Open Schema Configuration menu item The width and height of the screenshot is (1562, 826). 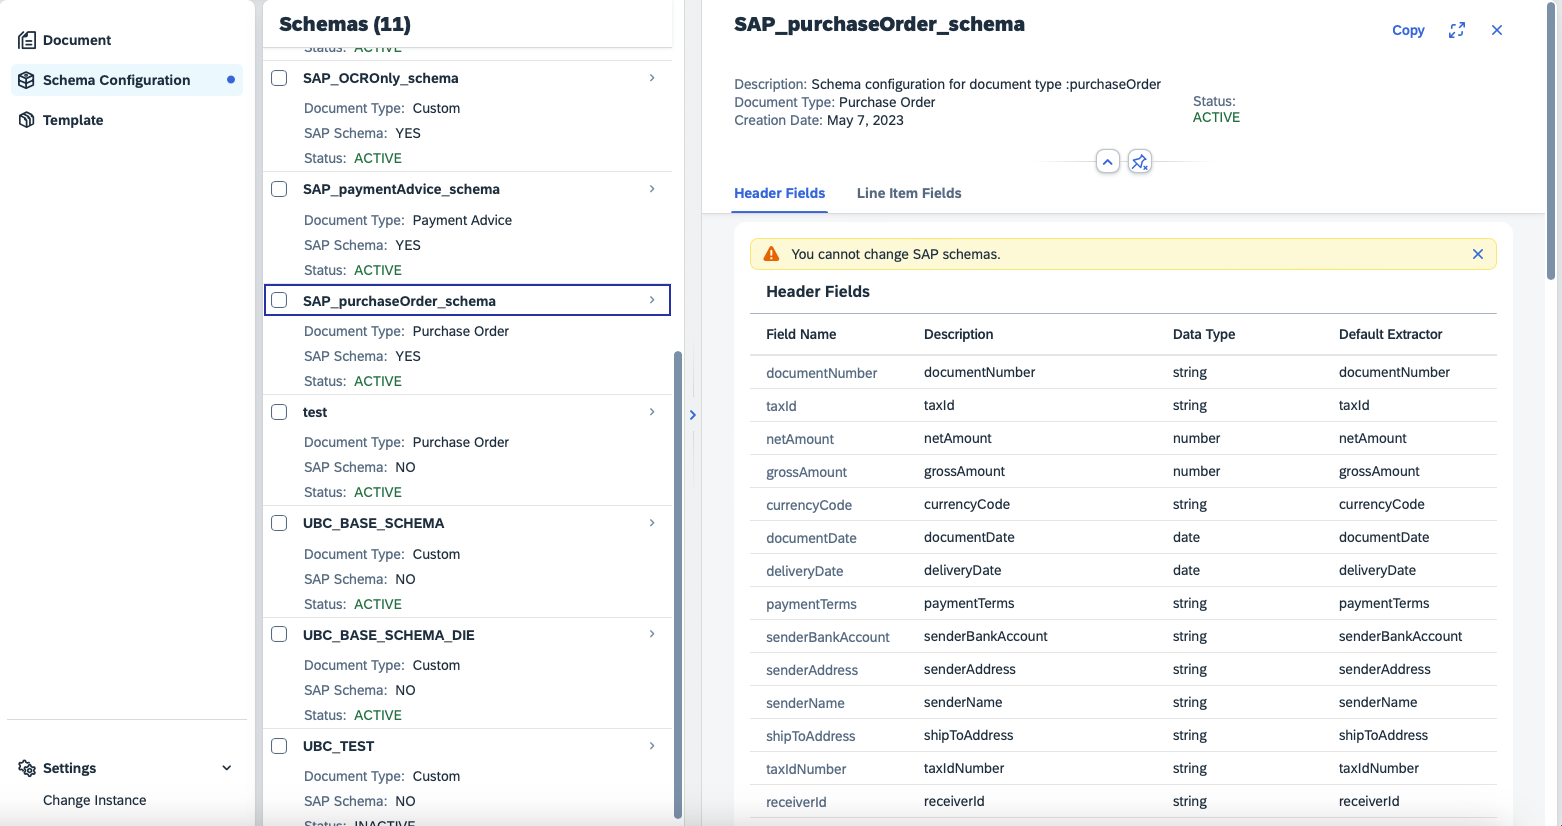(116, 80)
